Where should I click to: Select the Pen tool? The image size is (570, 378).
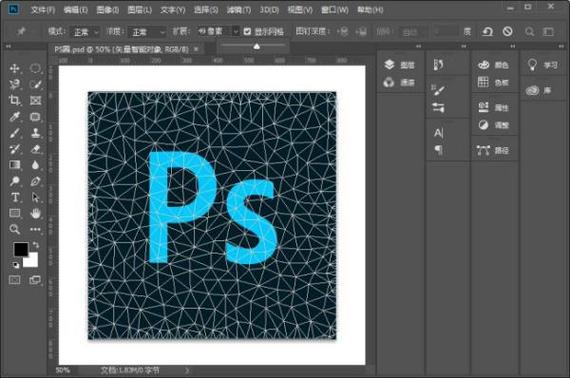click(x=35, y=181)
